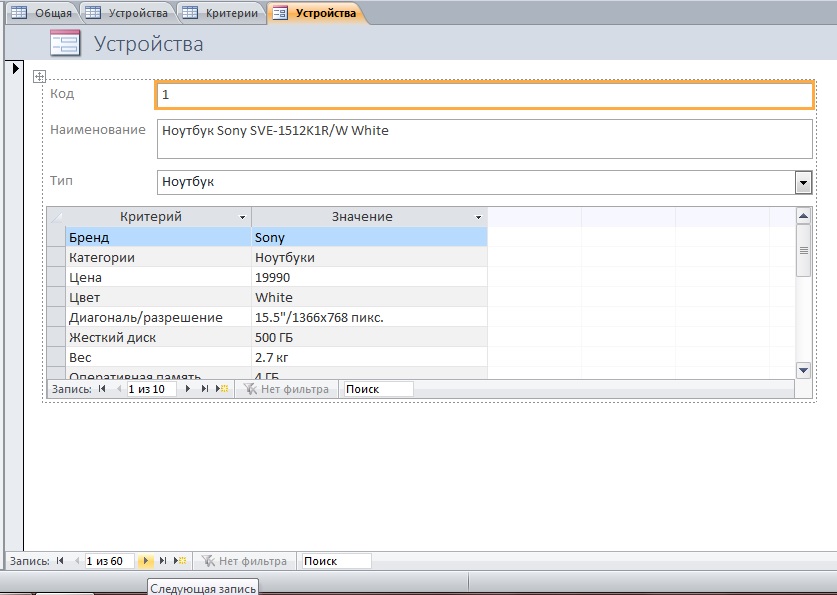Click the 19990 value cell
Viewport: 837px width, 595px height.
(369, 277)
